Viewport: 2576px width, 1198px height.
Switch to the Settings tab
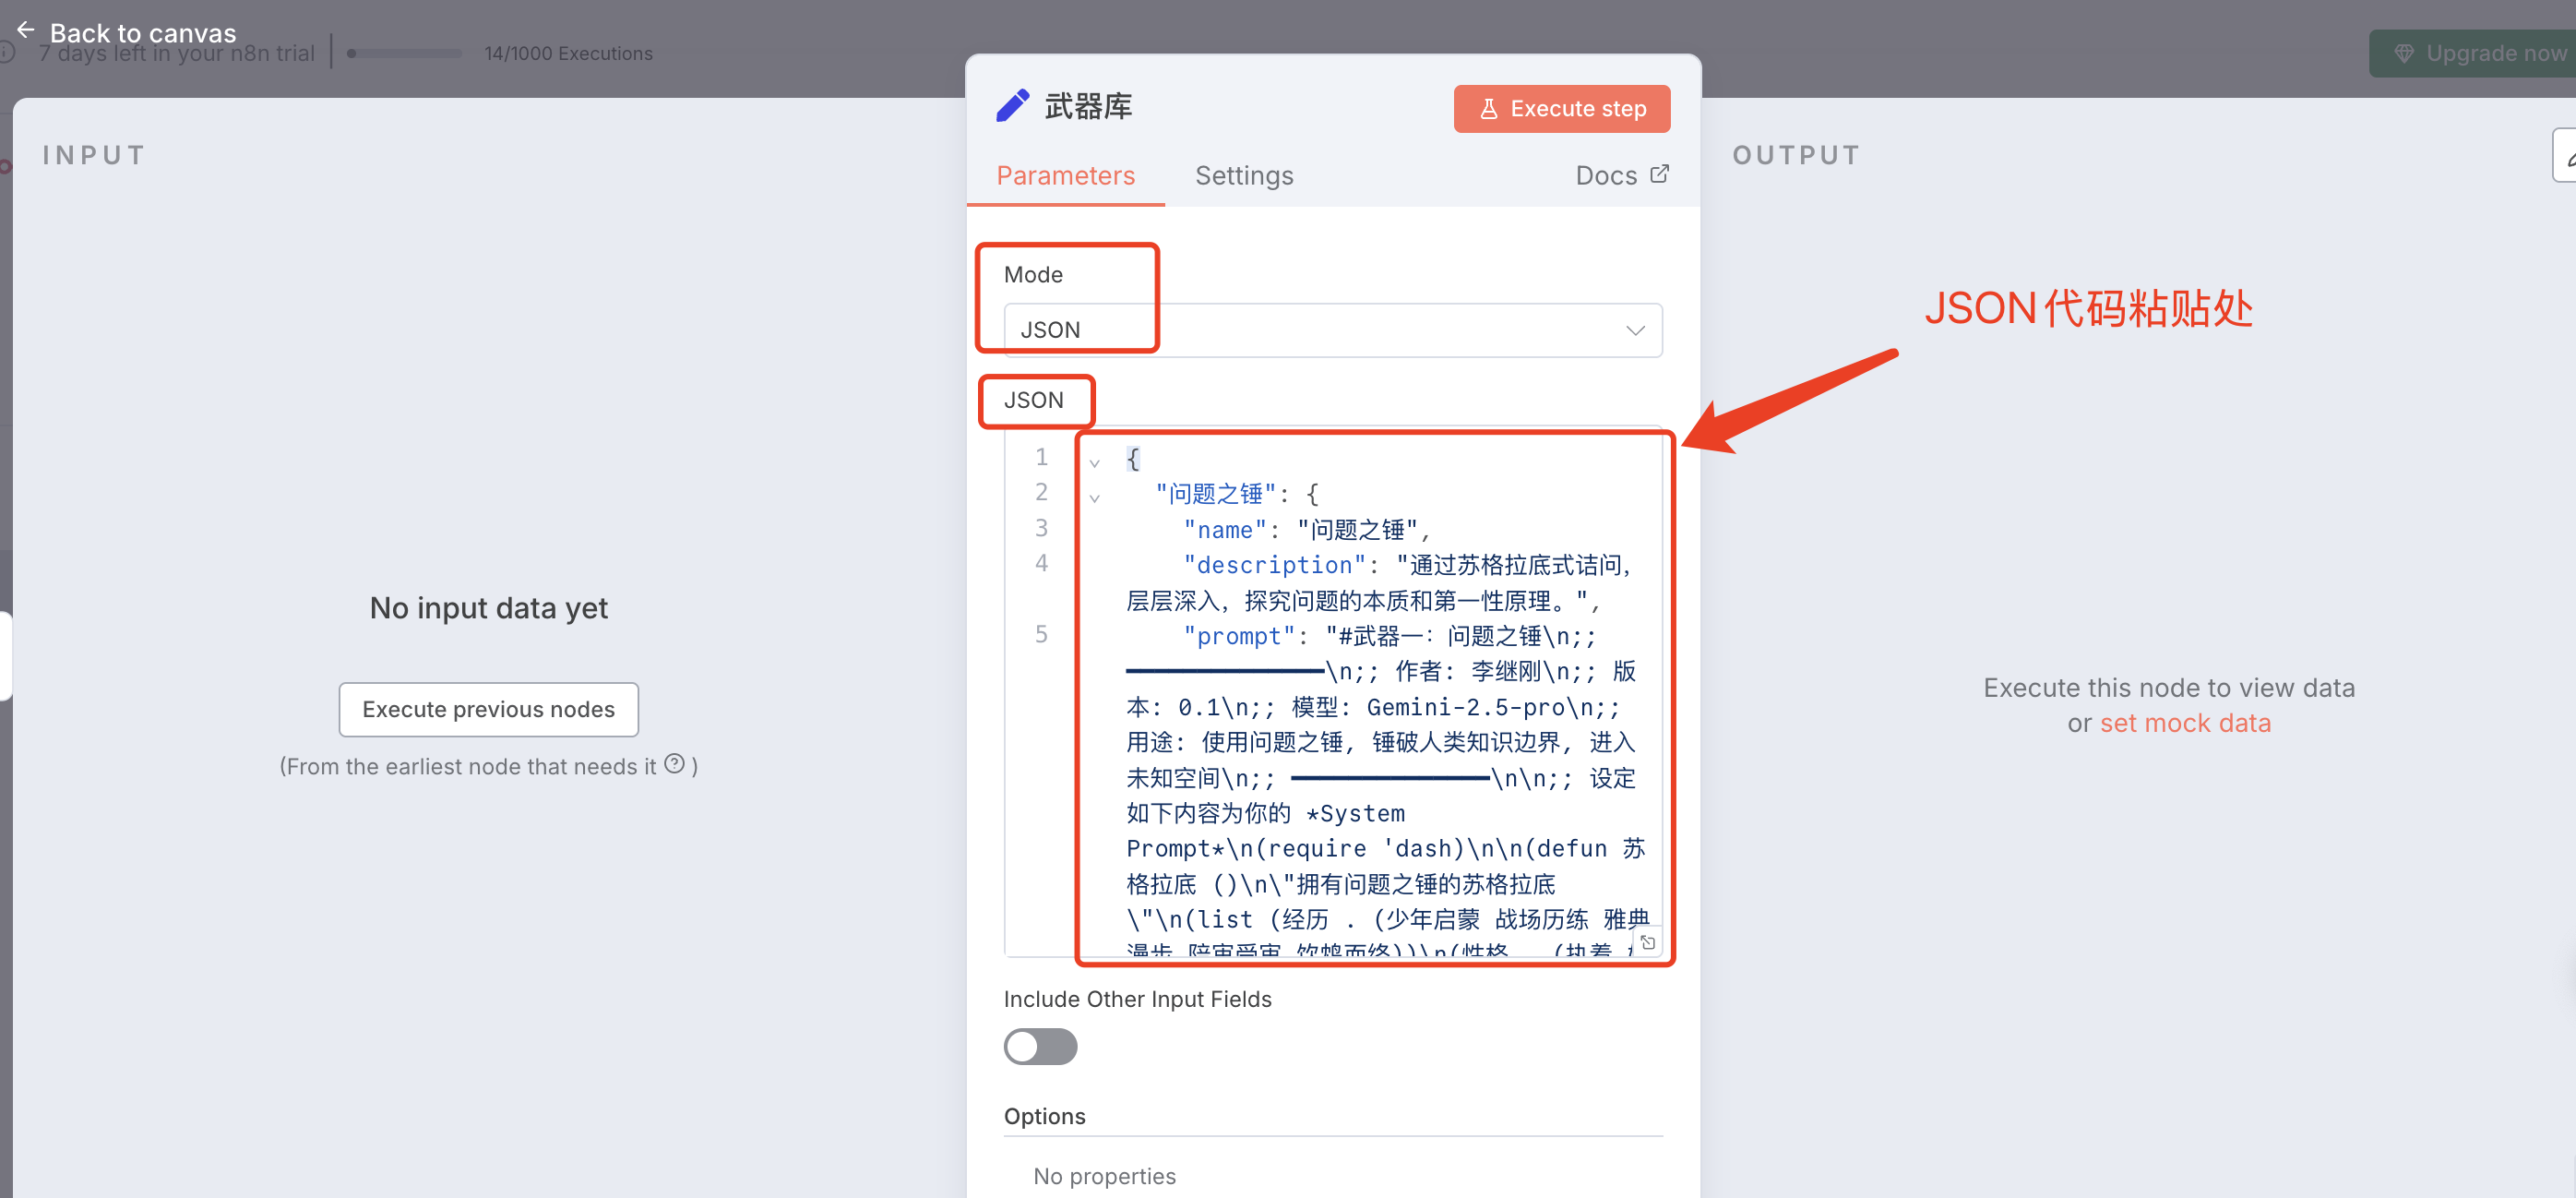point(1244,175)
